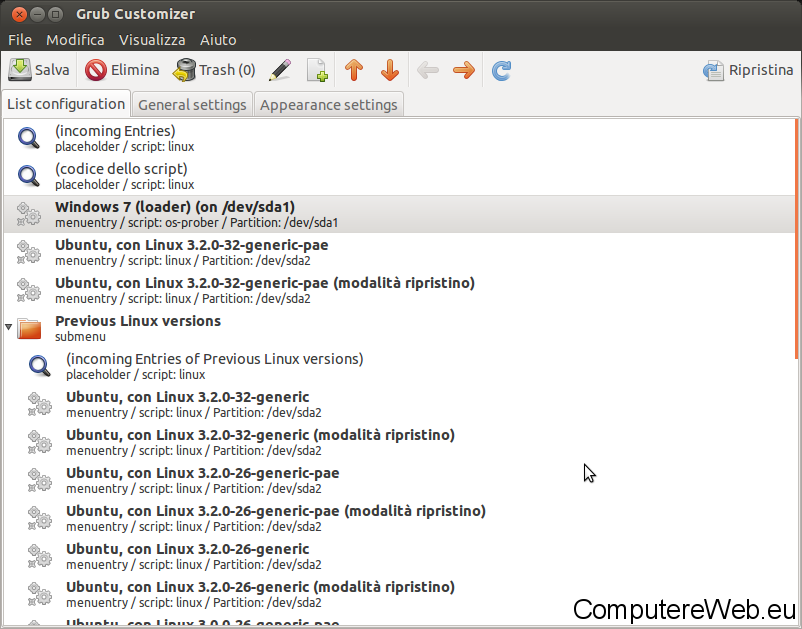This screenshot has height=629, width=802.
Task: Click the Salva button label
Action: [52, 70]
